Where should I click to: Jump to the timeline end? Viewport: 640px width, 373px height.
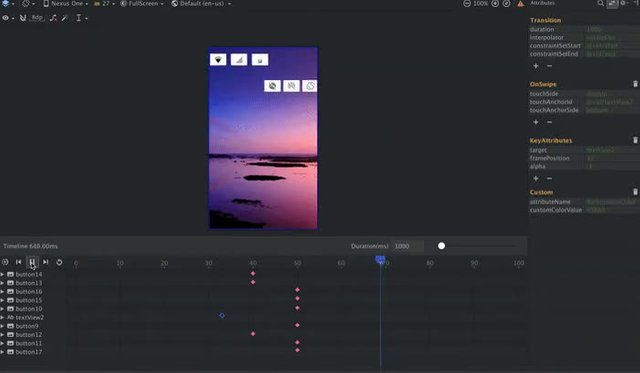pyautogui.click(x=46, y=262)
